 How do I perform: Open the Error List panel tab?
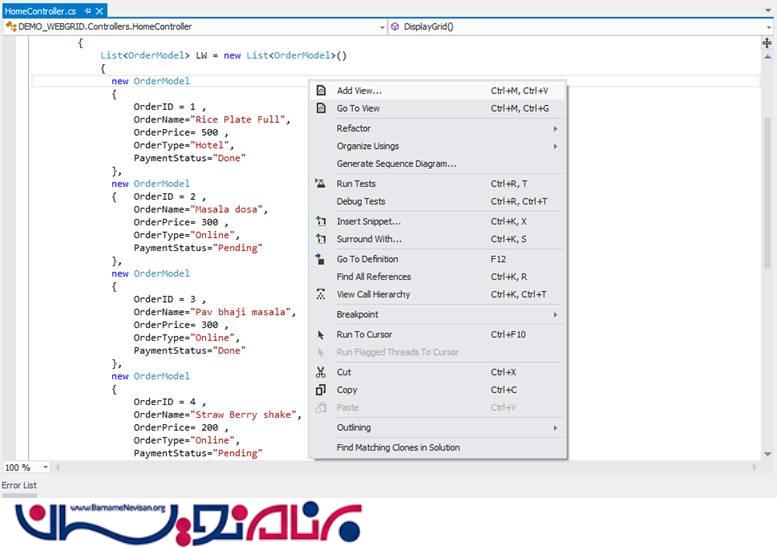coord(19,485)
